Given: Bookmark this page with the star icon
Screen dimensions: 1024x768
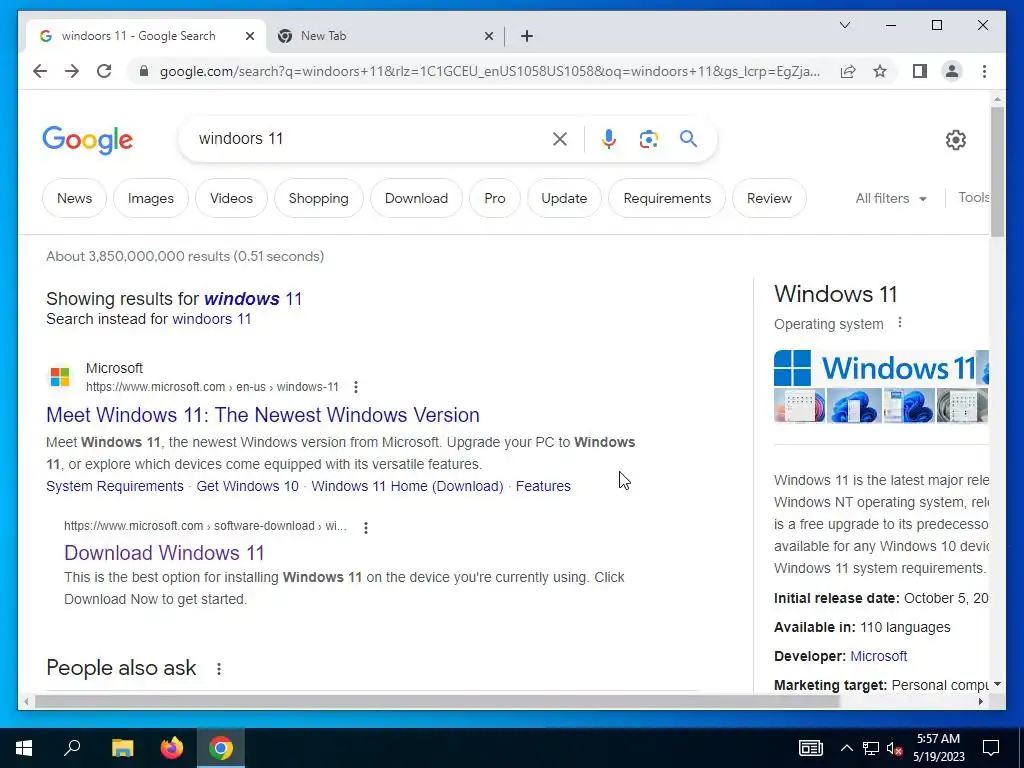Looking at the screenshot, I should pos(880,71).
